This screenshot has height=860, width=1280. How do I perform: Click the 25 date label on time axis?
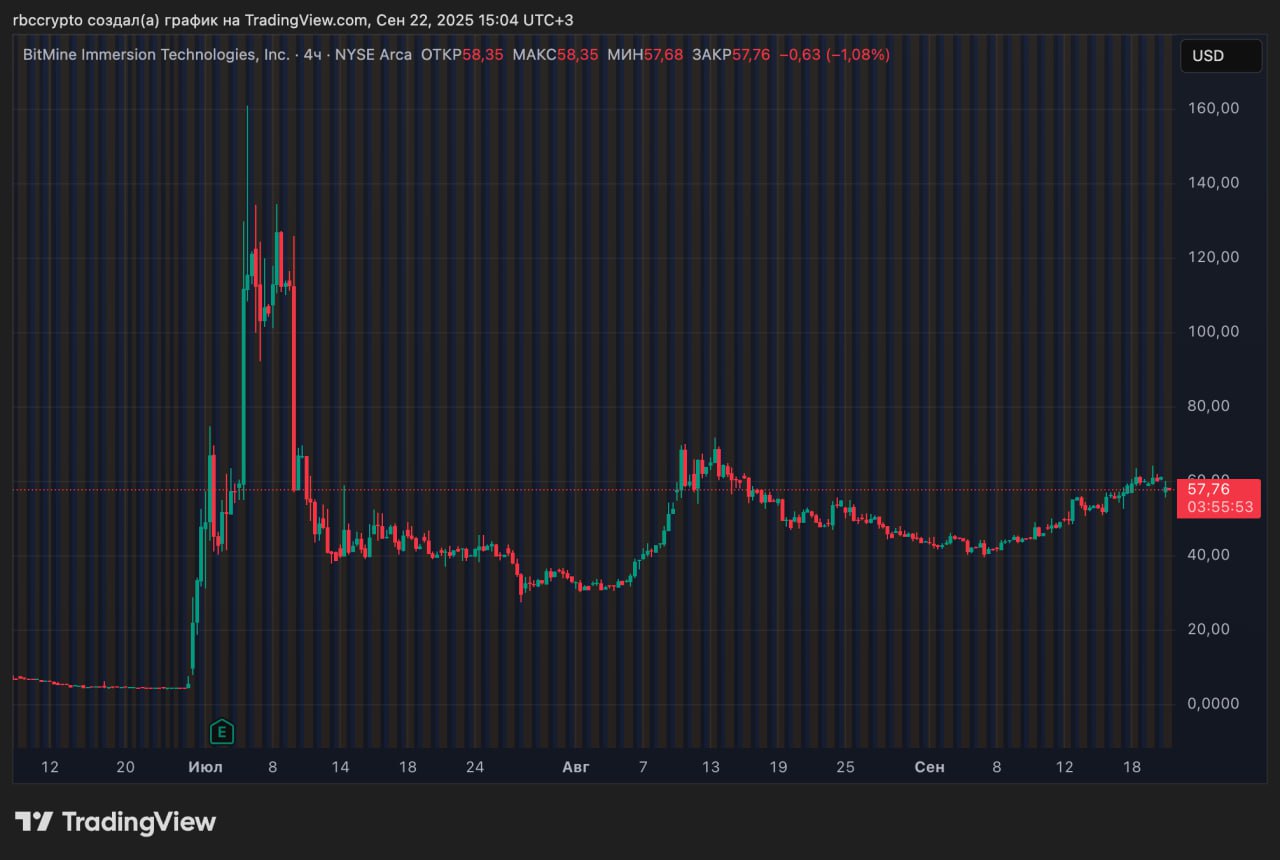tap(846, 767)
